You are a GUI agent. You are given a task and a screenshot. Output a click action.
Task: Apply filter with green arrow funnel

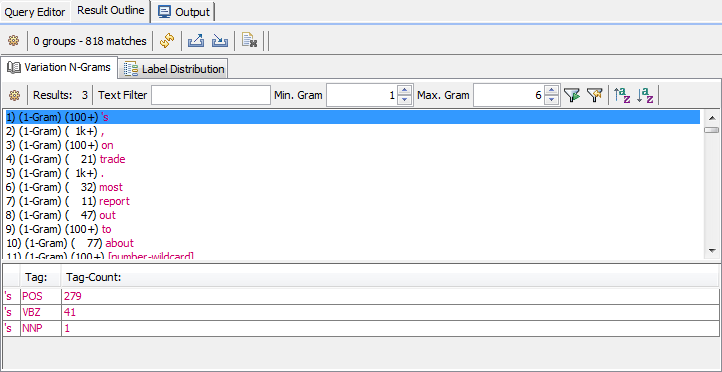click(572, 95)
